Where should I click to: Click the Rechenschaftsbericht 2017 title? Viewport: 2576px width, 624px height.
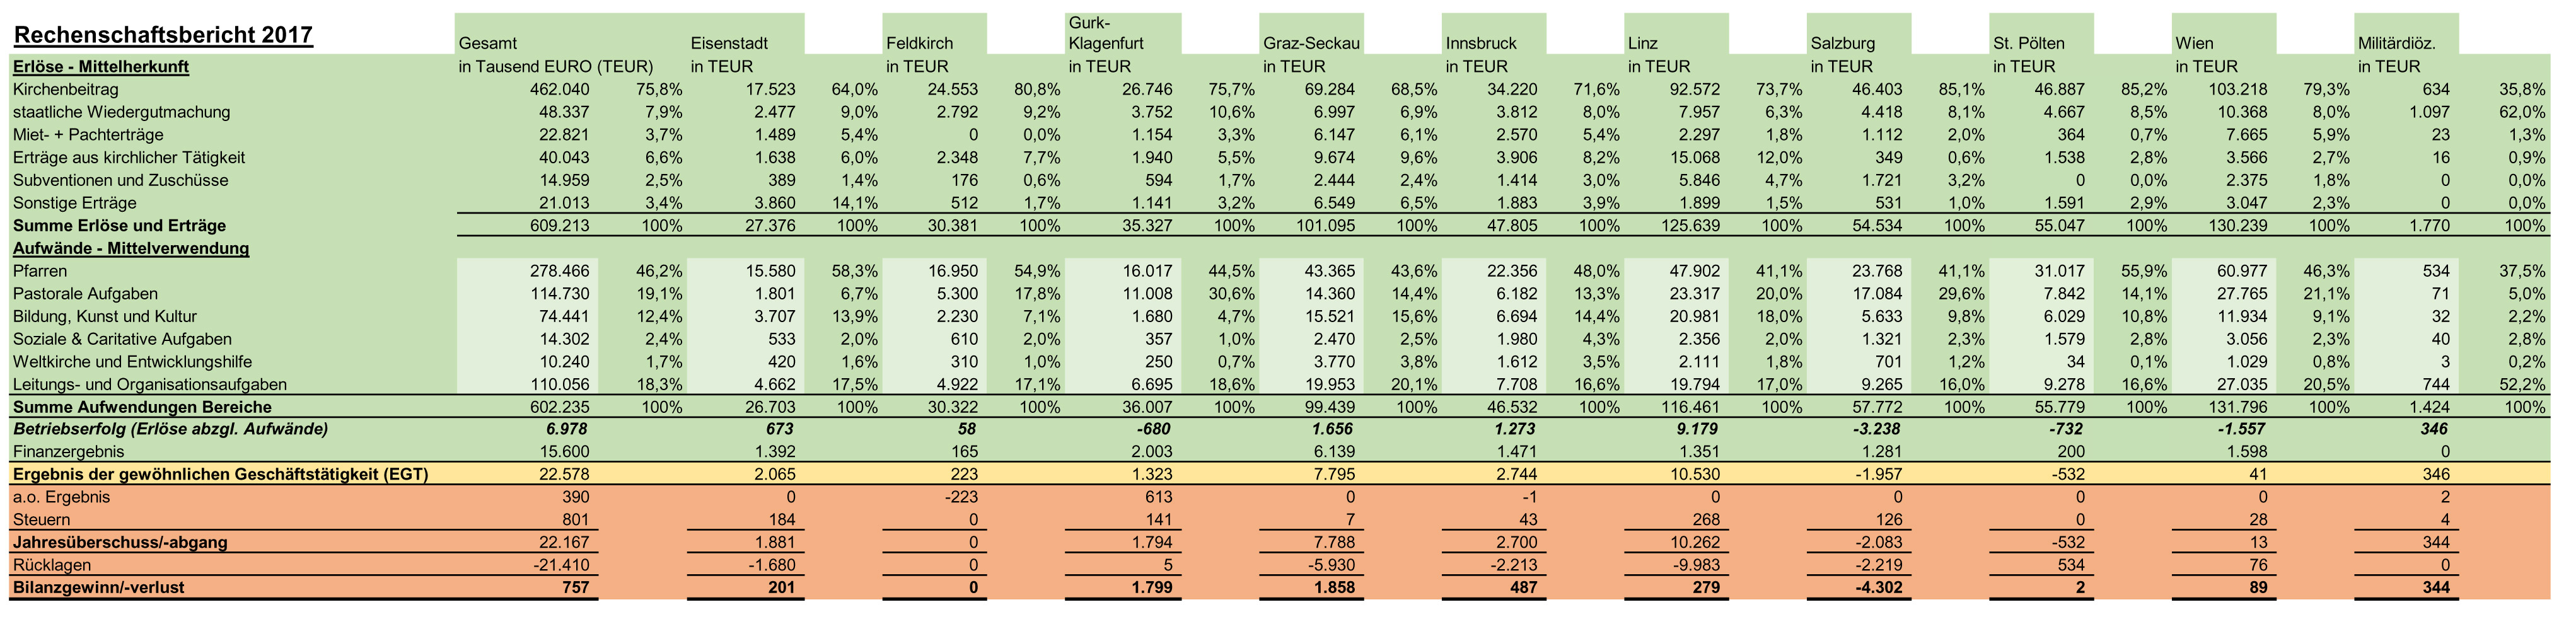[163, 36]
